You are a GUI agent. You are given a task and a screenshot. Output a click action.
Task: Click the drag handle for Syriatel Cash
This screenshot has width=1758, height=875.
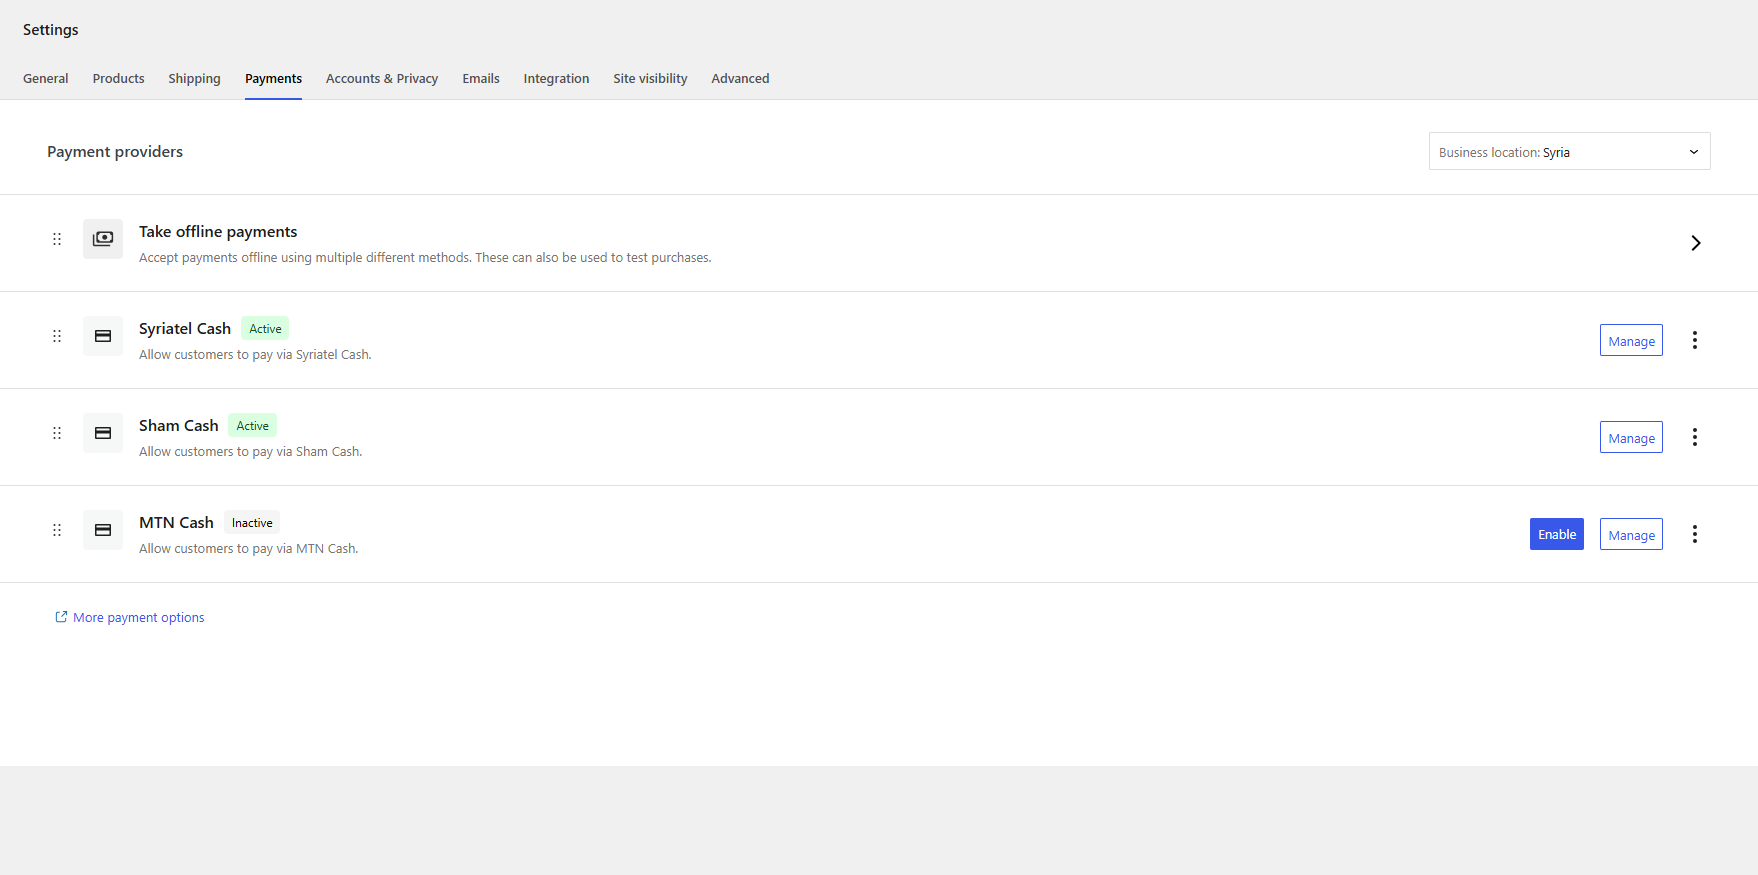(57, 336)
